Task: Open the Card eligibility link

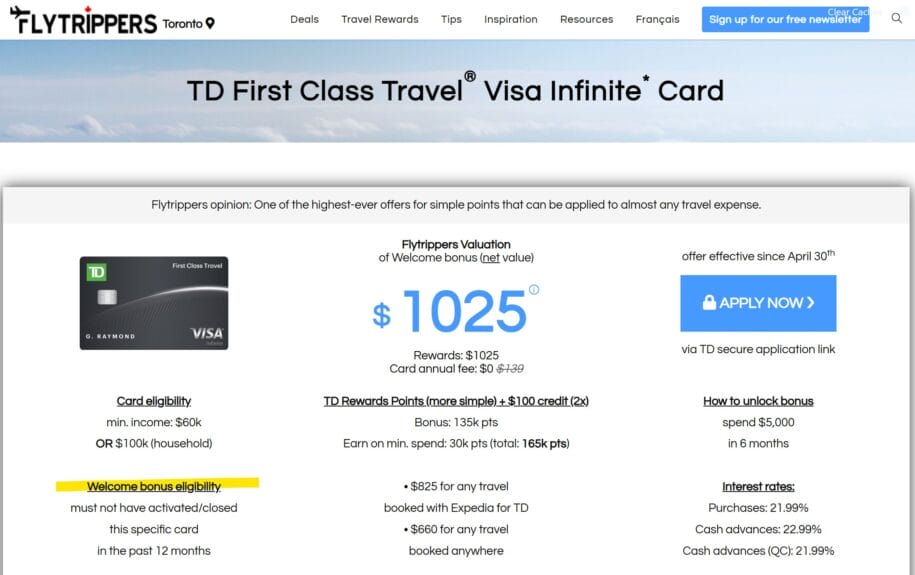Action: [154, 401]
